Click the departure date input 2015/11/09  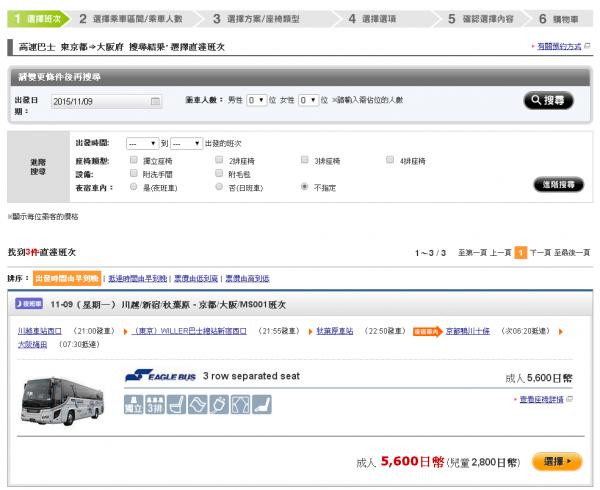(107, 101)
